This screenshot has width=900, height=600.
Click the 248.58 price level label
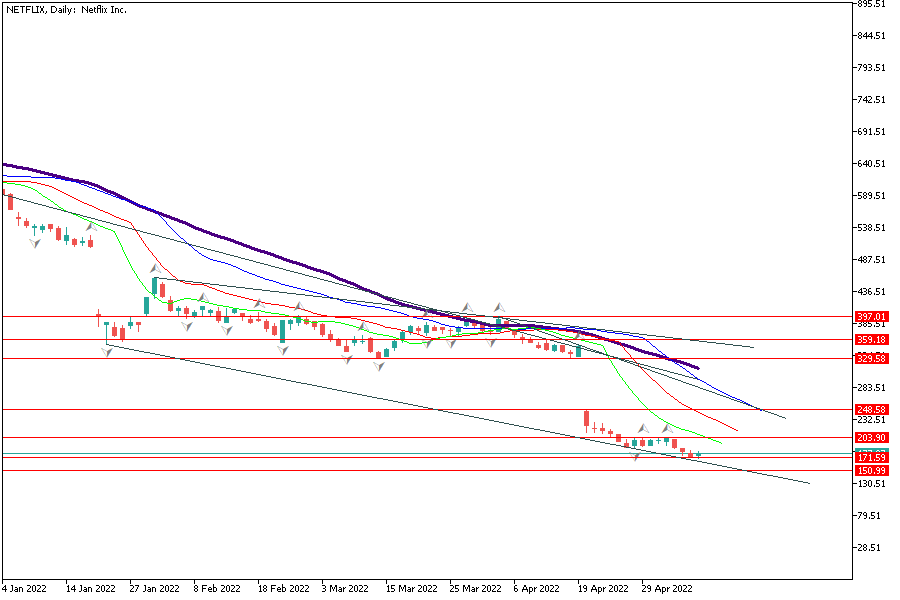[x=872, y=409]
